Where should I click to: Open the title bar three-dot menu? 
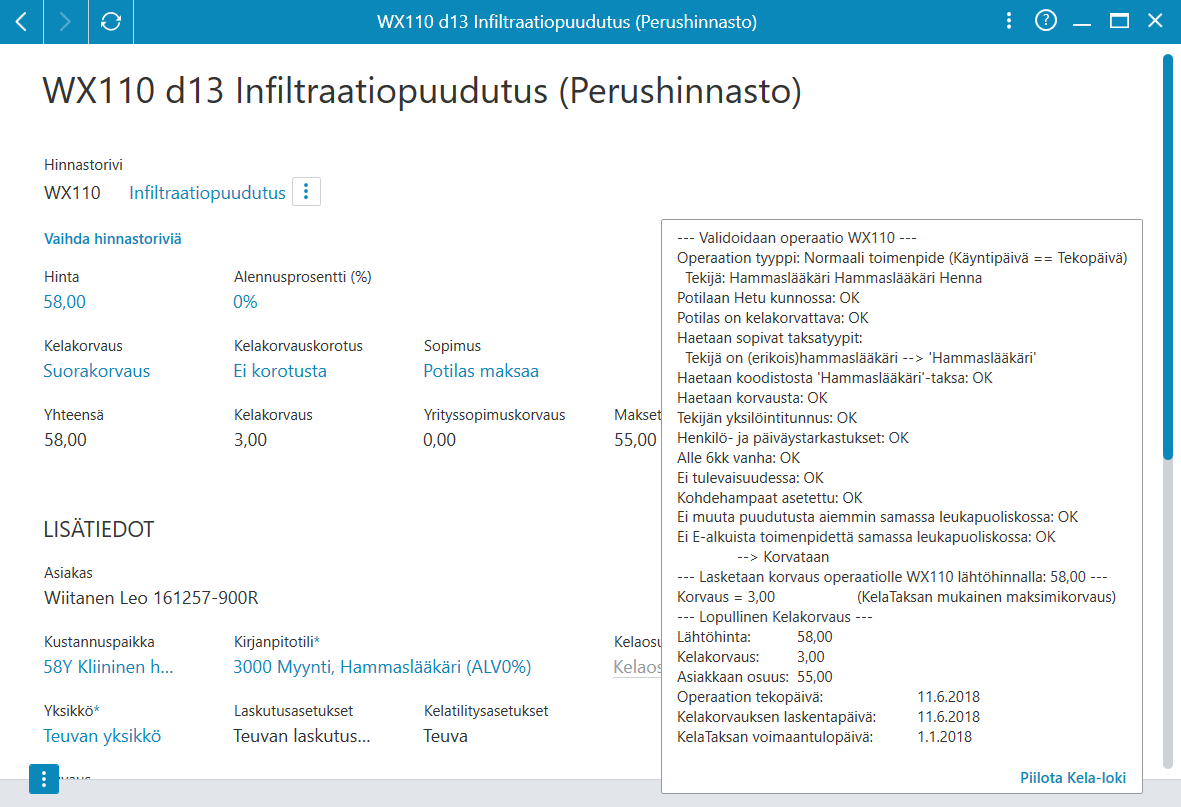1009,21
